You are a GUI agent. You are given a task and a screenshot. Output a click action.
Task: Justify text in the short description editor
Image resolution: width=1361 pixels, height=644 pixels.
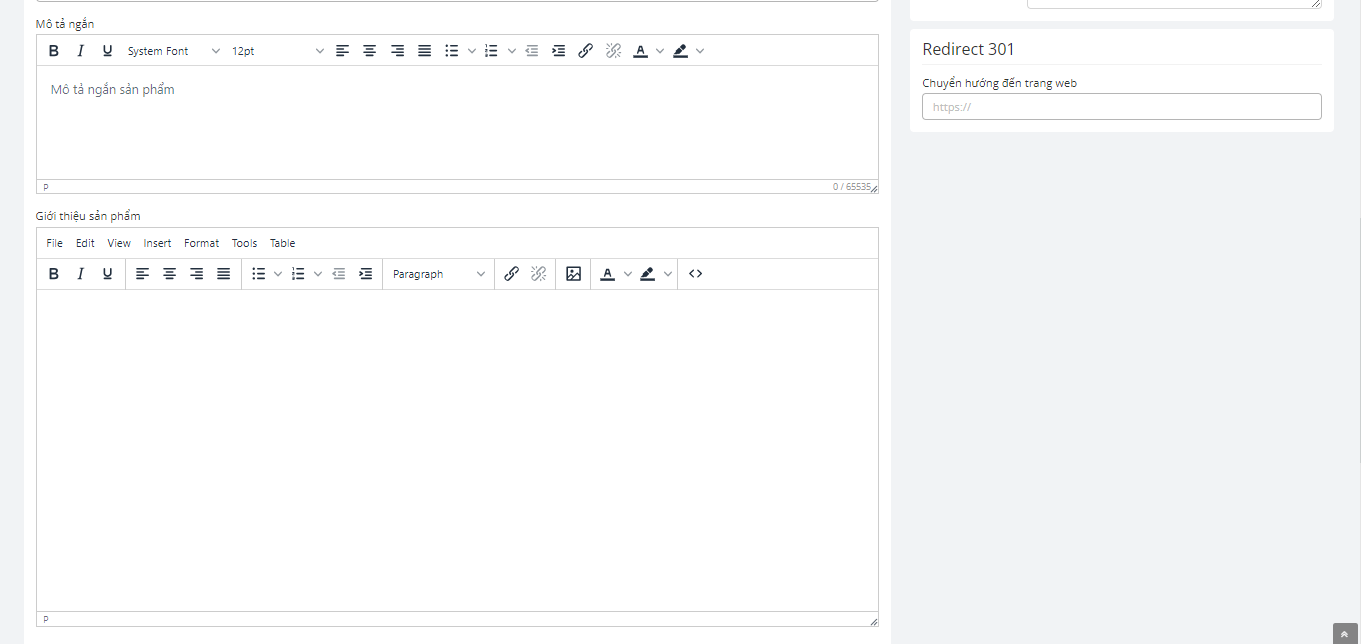[x=424, y=51]
